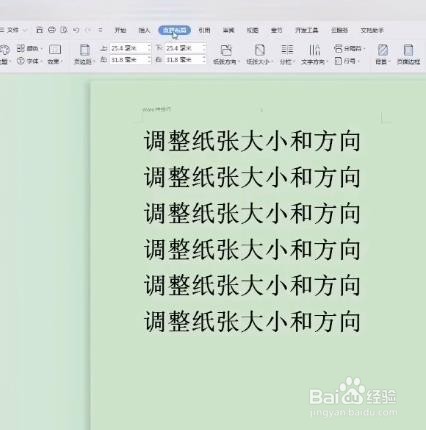Image resolution: width=426 pixels, height=430 pixels.
Task: Edit the right margin 31.8 毫米 field
Action: click(x=184, y=60)
